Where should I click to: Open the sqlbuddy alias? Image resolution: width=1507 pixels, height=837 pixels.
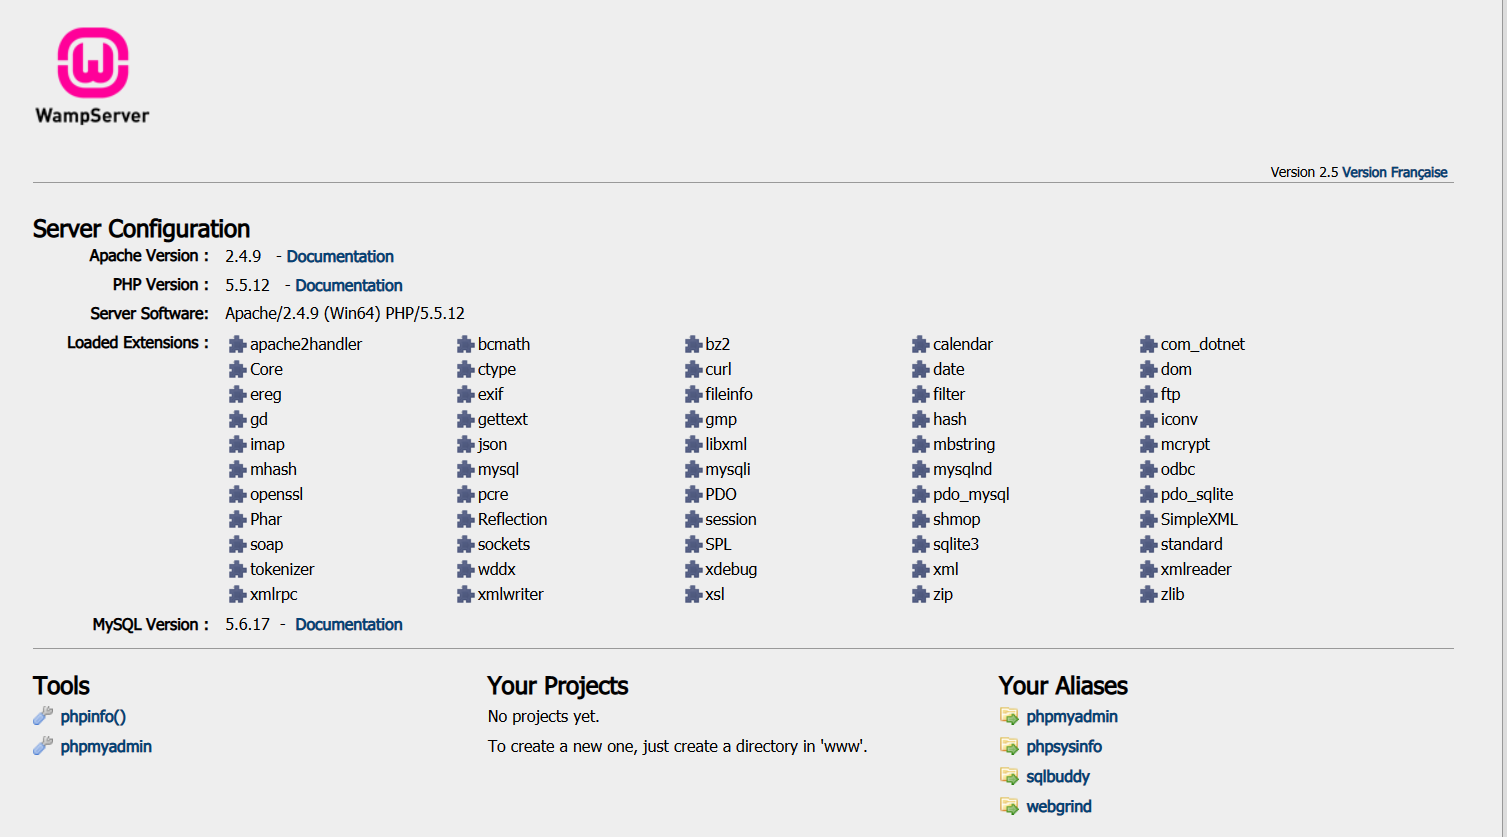point(1058,776)
